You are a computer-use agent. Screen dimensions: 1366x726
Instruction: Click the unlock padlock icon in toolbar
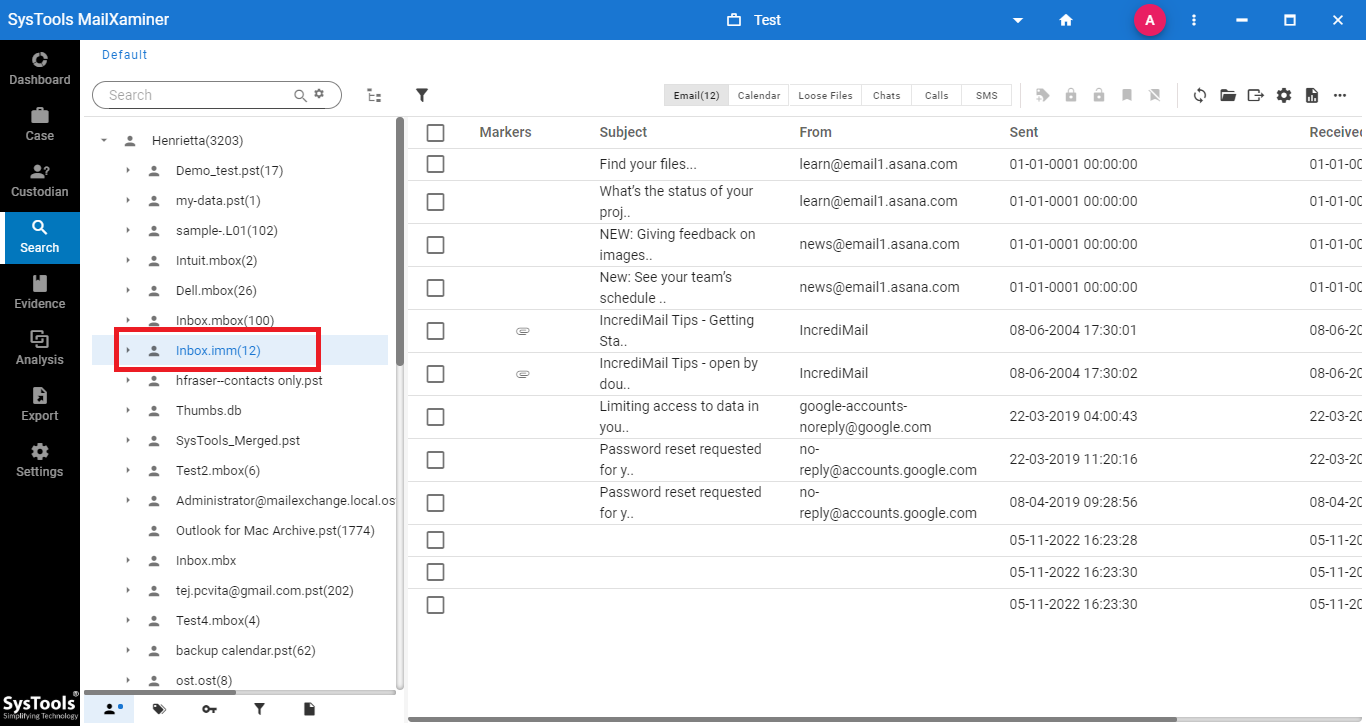1099,95
